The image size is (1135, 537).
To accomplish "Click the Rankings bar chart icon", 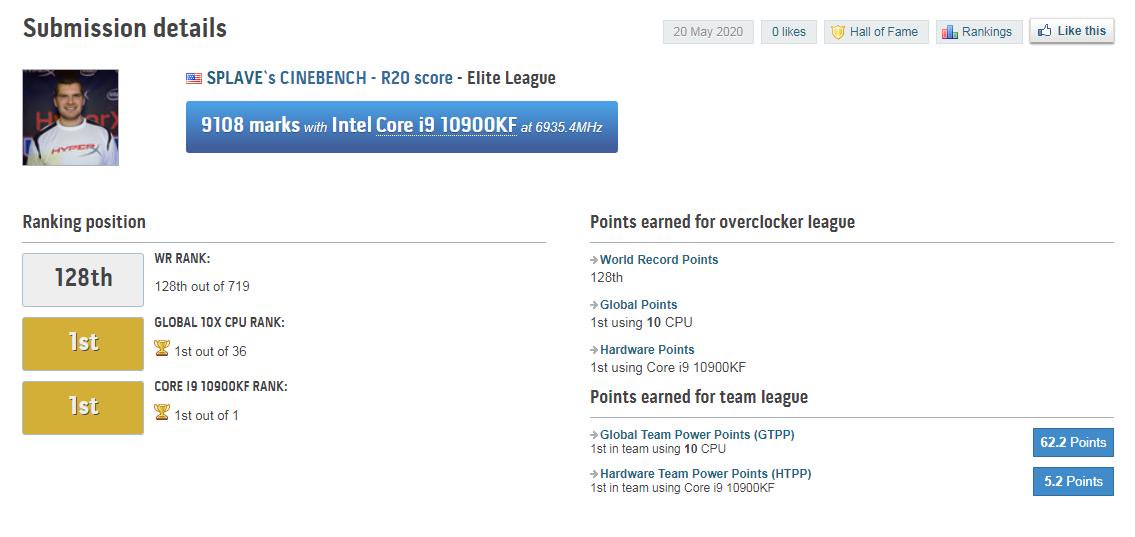I will coord(949,32).
